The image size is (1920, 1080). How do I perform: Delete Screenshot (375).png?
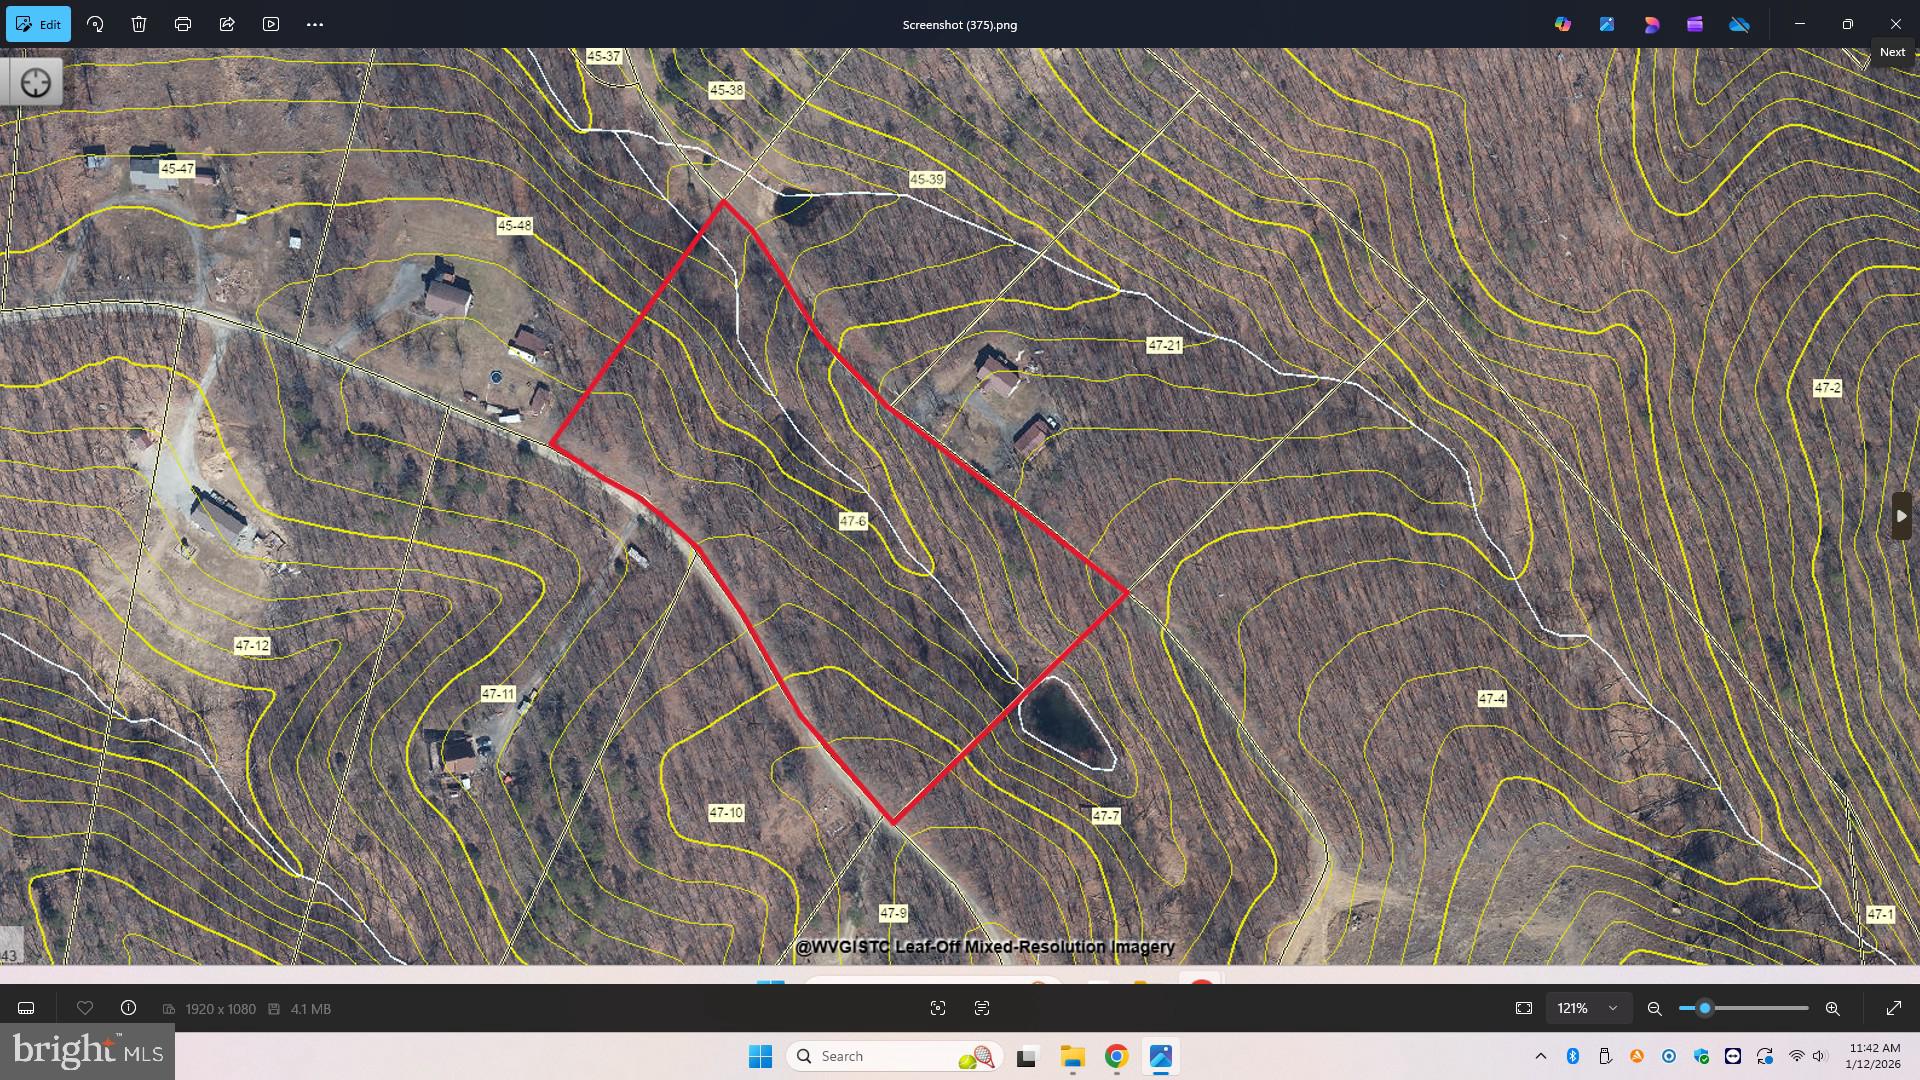click(139, 24)
